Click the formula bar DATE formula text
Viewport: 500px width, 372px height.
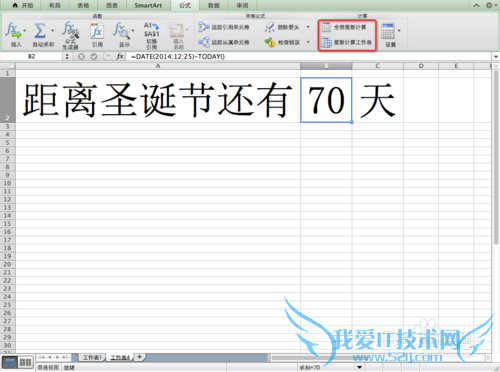point(178,57)
